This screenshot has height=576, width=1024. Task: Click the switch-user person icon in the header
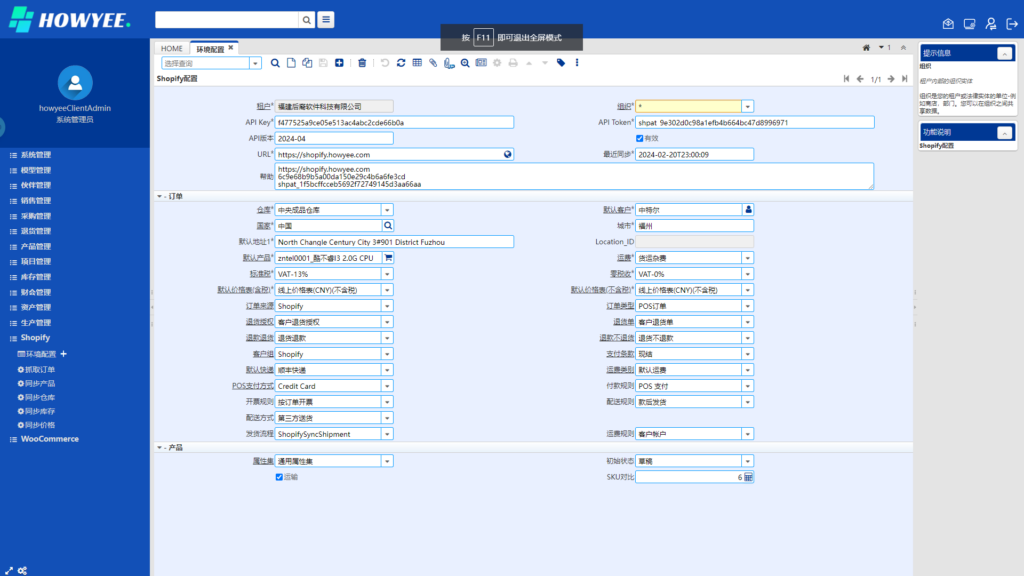pyautogui.click(x=991, y=24)
